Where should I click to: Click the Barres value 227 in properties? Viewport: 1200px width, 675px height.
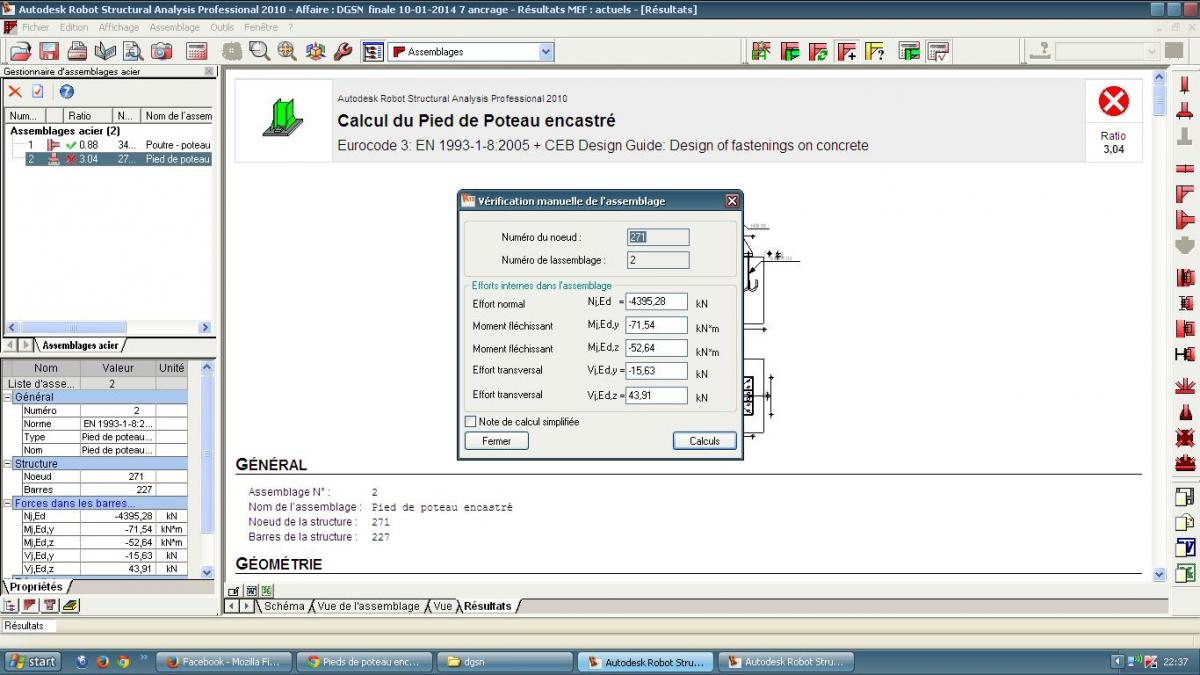118,490
